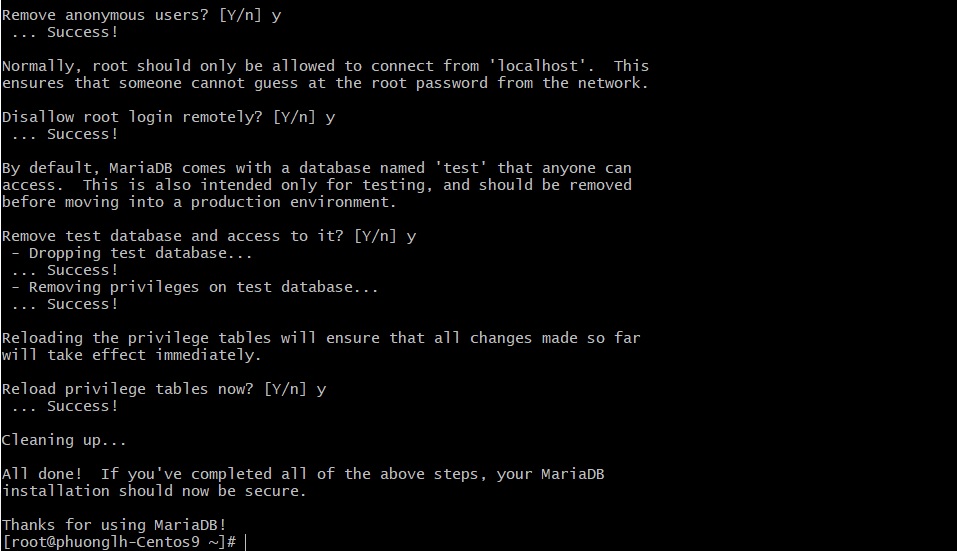Click the terminal prompt cursor after the # sign
The height and width of the screenshot is (551, 957).
245,542
